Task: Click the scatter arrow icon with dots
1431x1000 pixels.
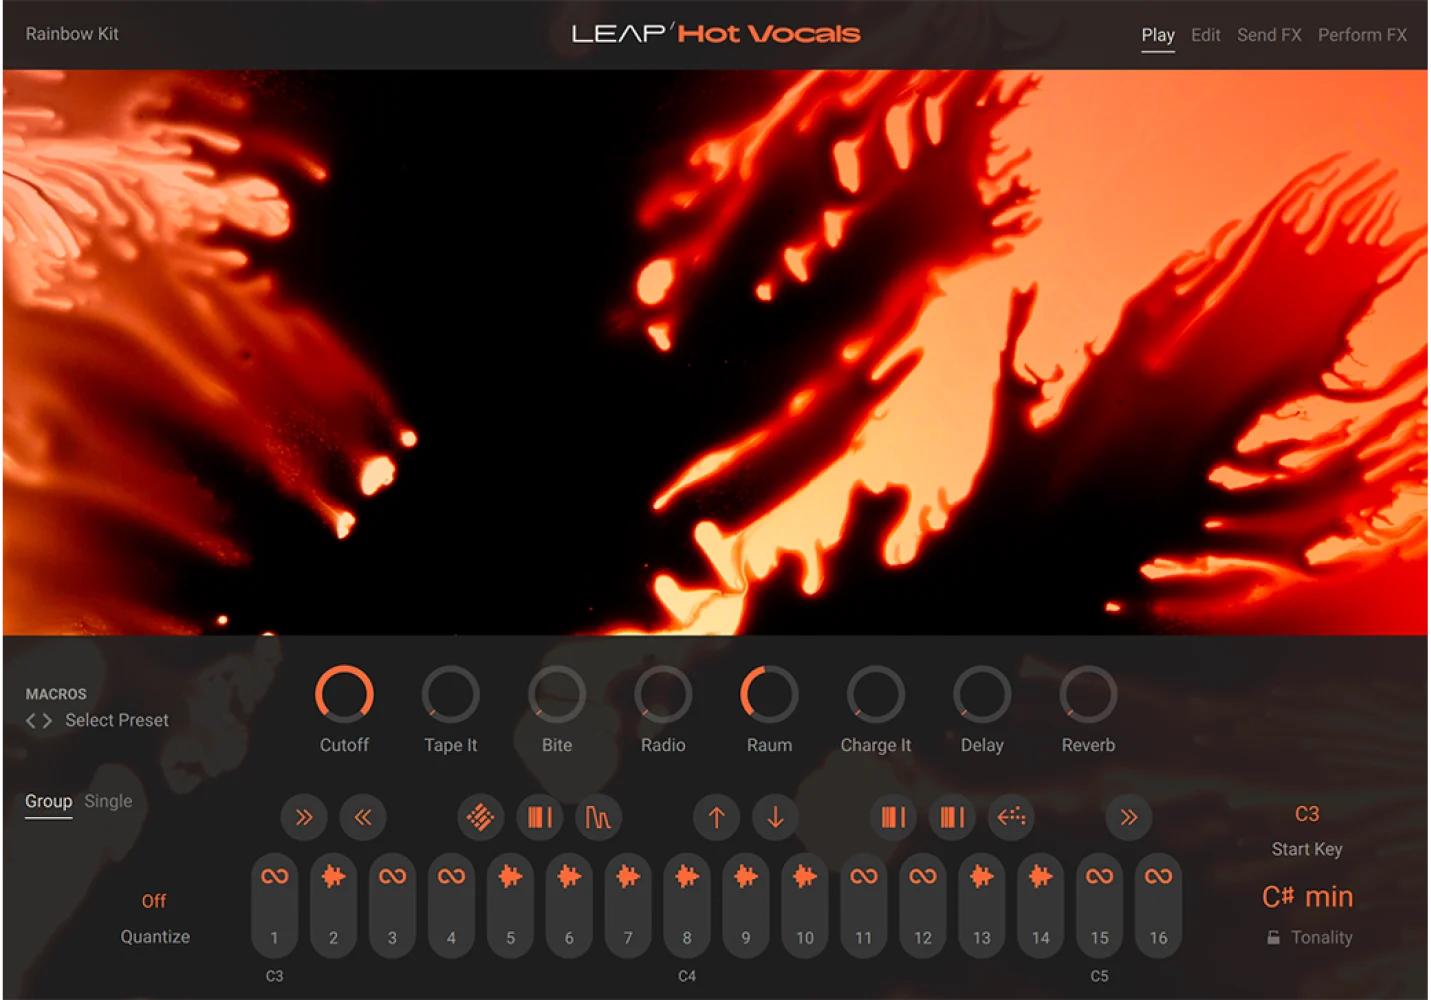Action: click(x=1011, y=817)
